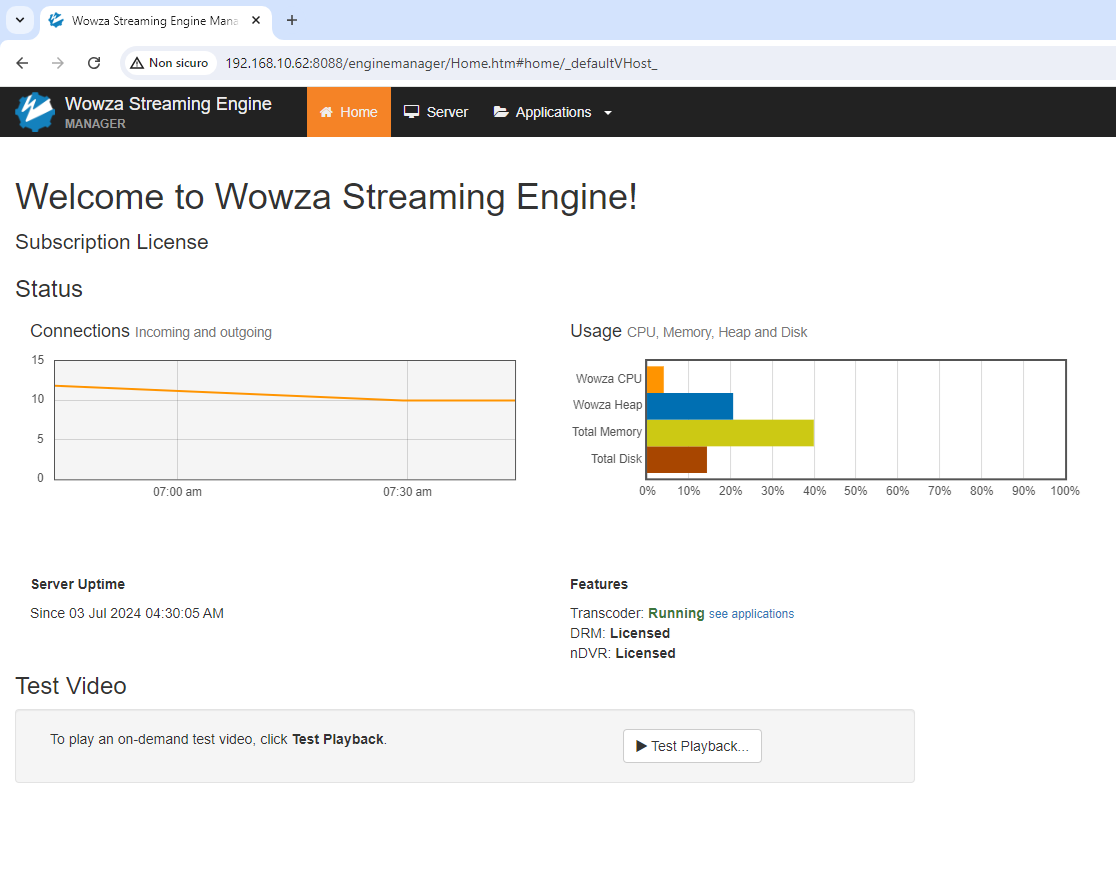Open a new browser tab
Screen dimensions: 1116x890
(292, 20)
